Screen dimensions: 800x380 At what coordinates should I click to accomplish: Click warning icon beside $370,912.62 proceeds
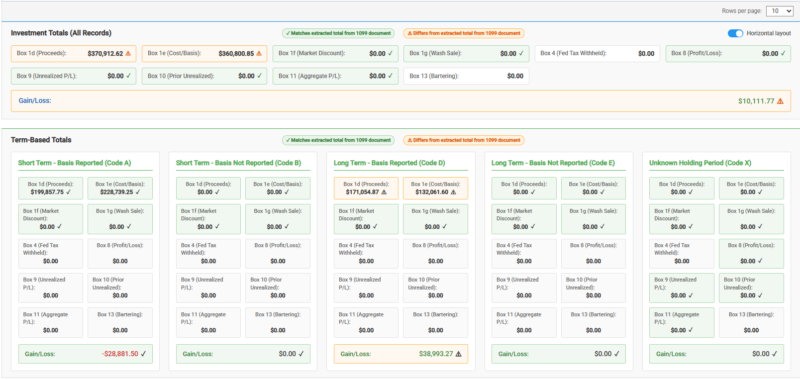click(x=128, y=53)
